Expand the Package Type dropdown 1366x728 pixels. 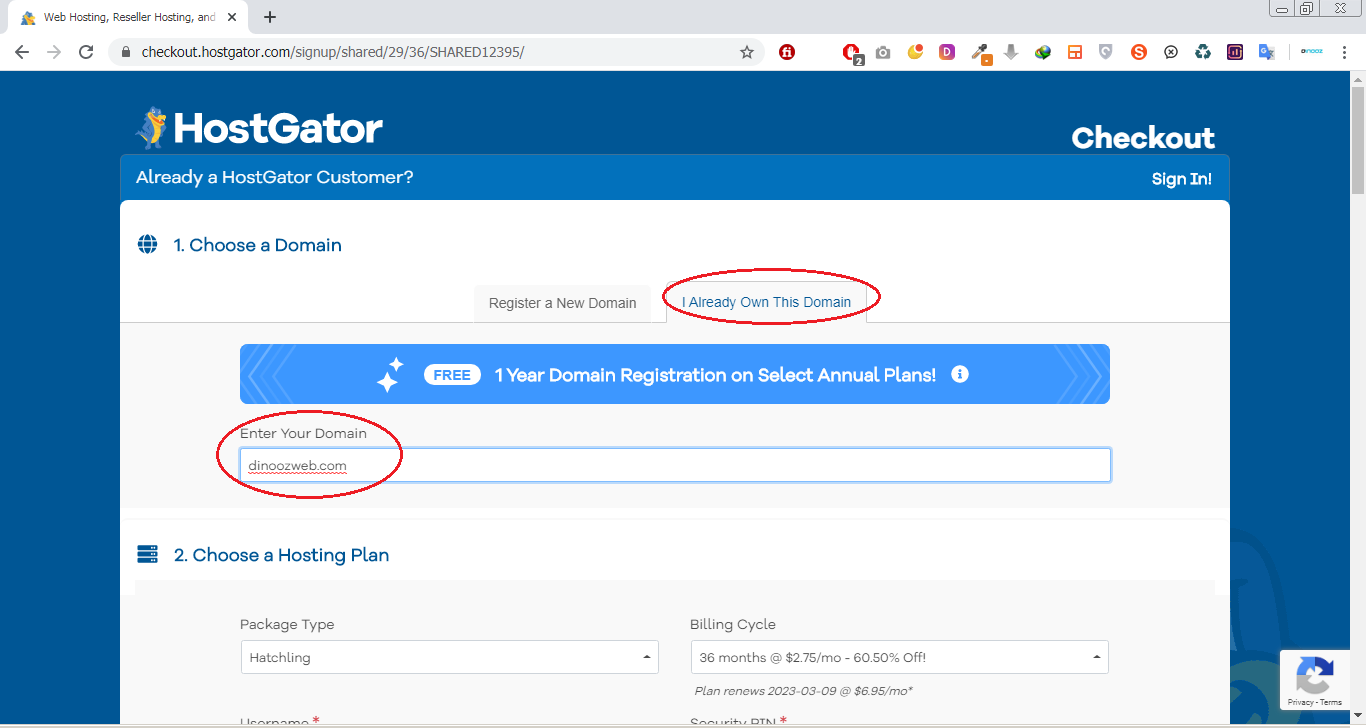449,657
